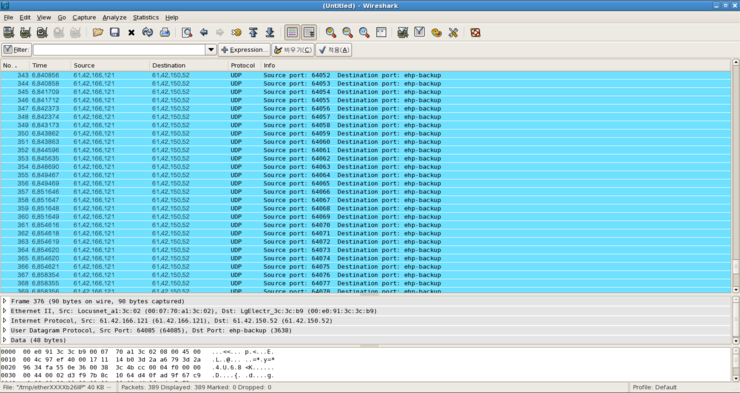Viewport: 740px width, 393px height.
Task: Sort by the Source column header
Action: pyautogui.click(x=110, y=65)
